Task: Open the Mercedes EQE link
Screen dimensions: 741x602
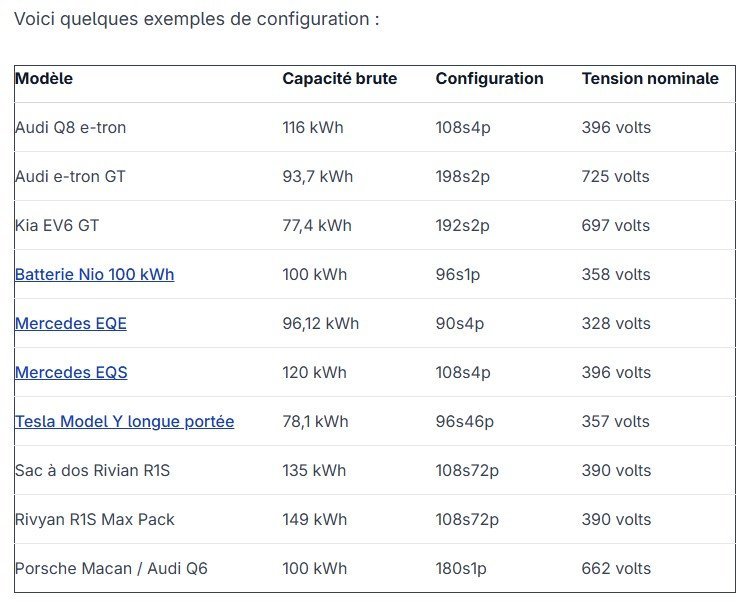Action: pos(70,323)
